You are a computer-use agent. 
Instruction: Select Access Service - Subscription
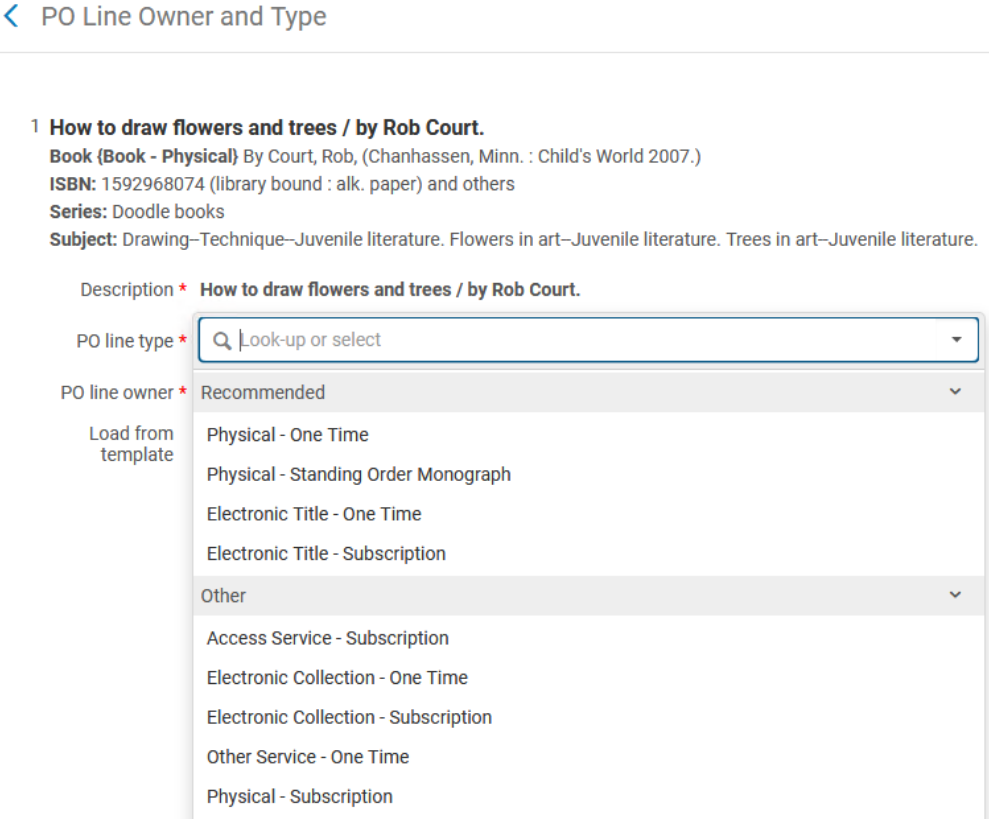[x=327, y=638]
